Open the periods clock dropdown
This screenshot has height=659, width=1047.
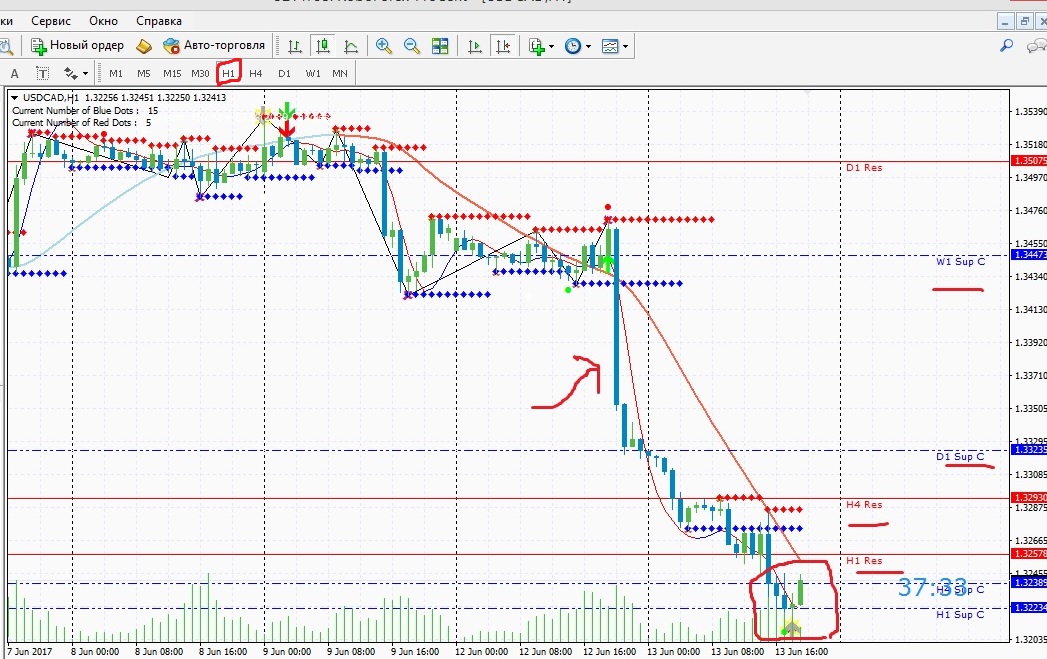click(578, 46)
